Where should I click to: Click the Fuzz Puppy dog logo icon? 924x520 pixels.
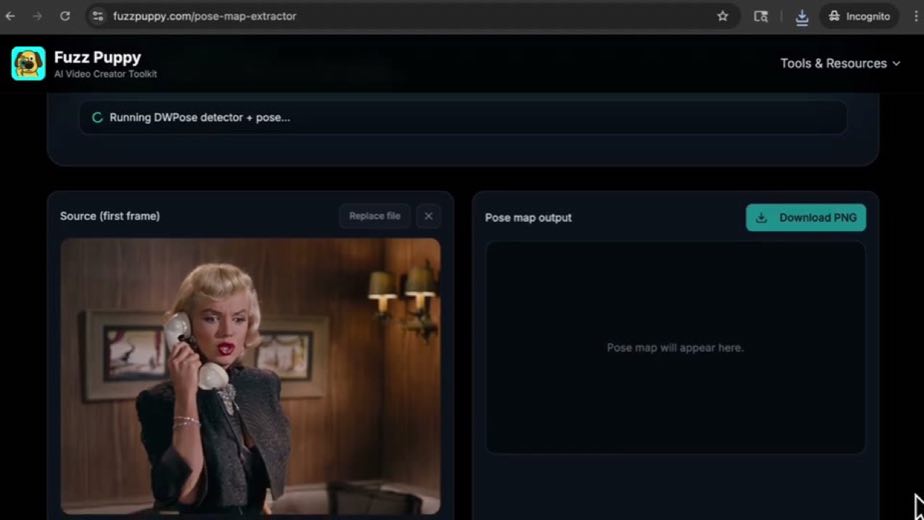click(28, 64)
